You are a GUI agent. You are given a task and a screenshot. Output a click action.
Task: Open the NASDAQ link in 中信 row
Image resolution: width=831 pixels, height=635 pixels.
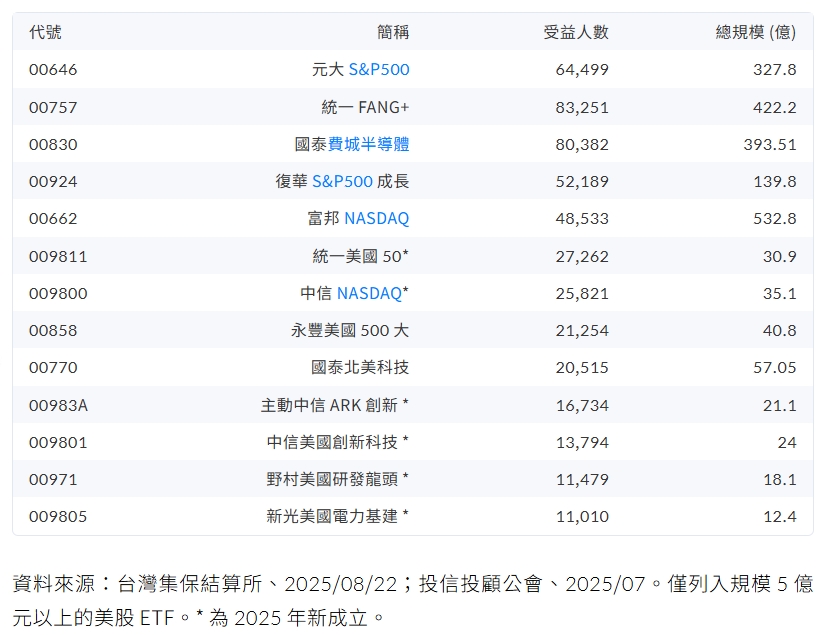369,293
